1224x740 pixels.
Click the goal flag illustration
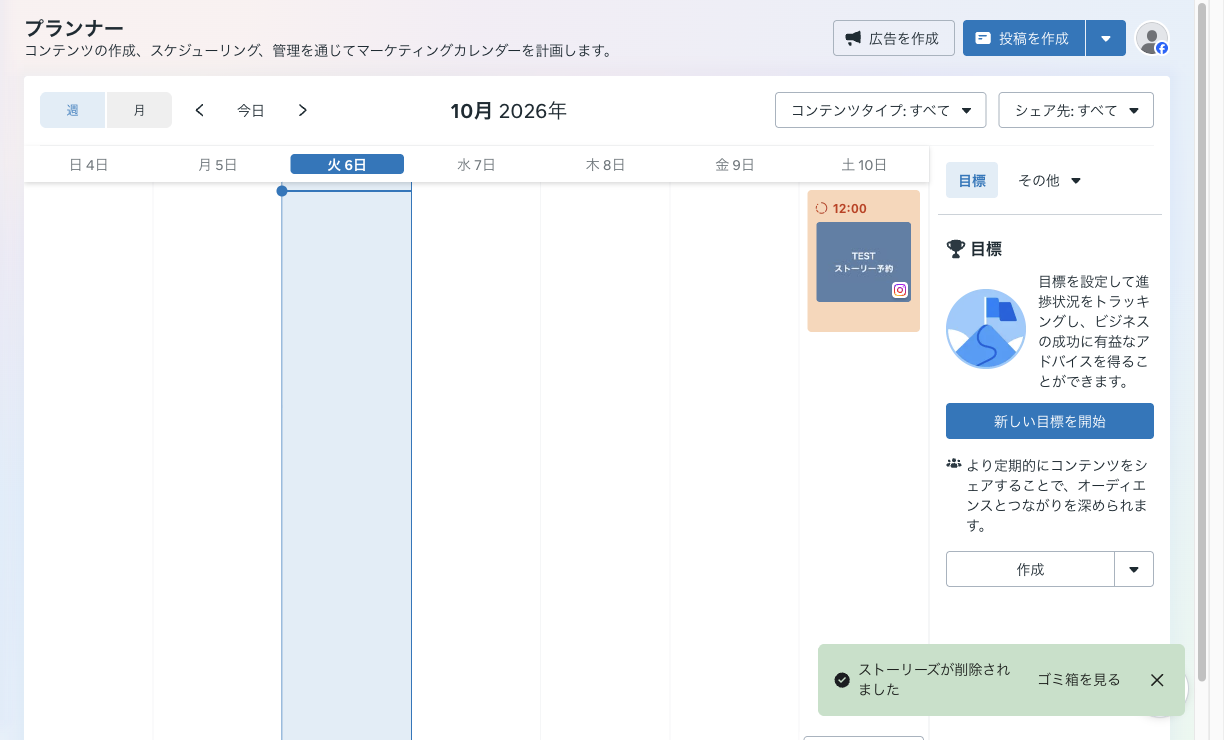pos(986,329)
